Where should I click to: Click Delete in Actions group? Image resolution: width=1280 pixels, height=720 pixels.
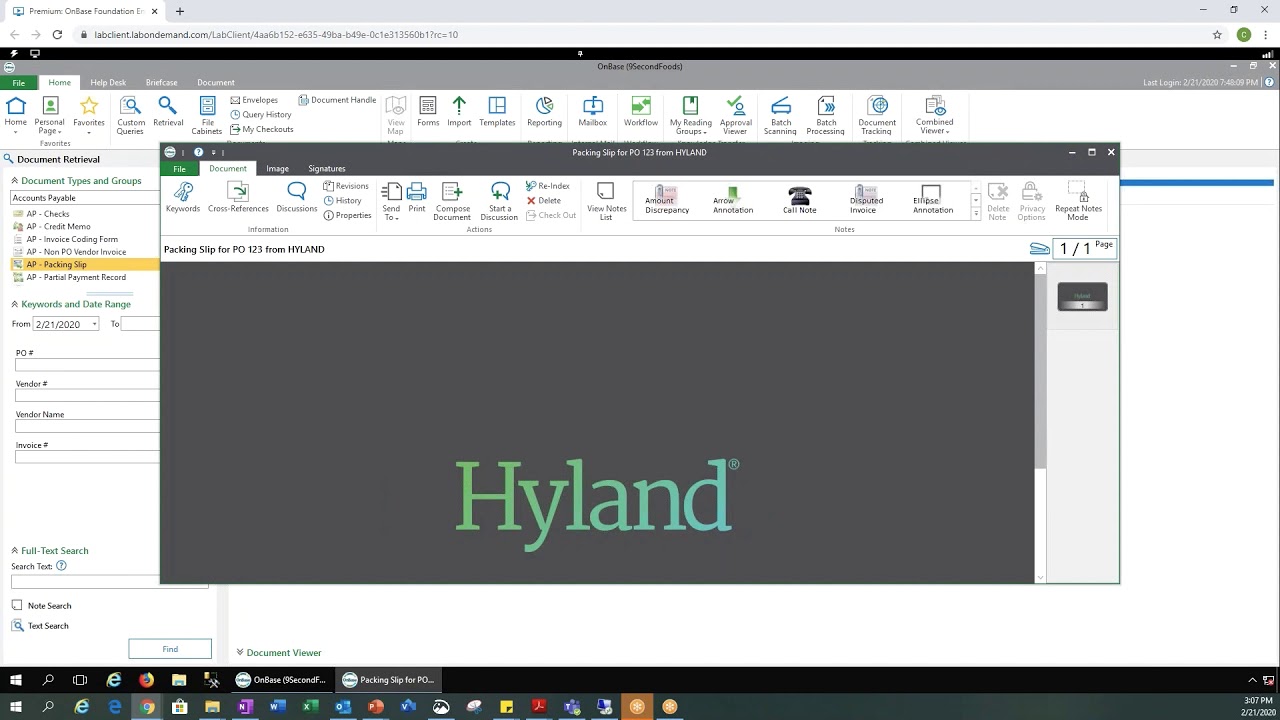pyautogui.click(x=544, y=201)
